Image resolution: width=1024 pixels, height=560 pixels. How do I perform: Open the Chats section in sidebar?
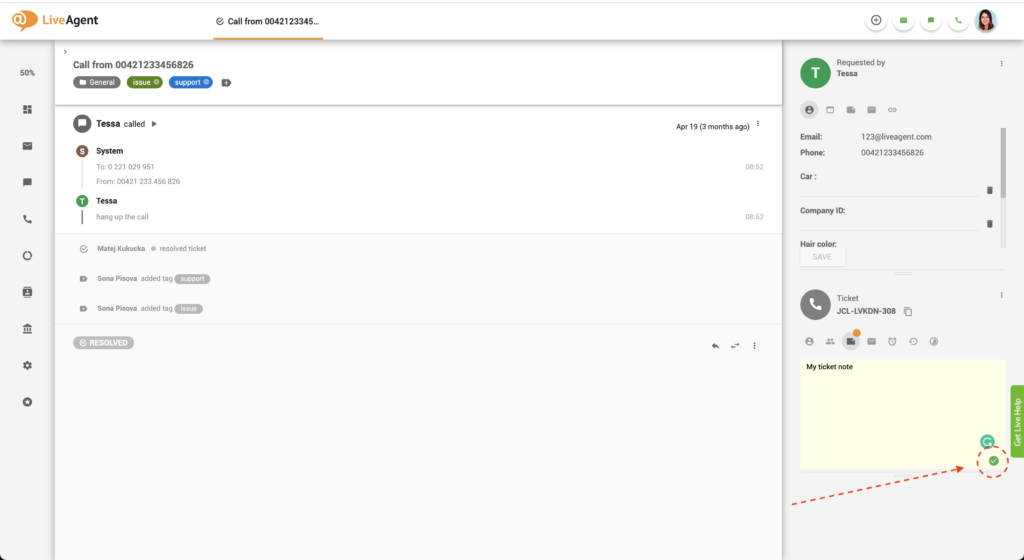[x=27, y=182]
